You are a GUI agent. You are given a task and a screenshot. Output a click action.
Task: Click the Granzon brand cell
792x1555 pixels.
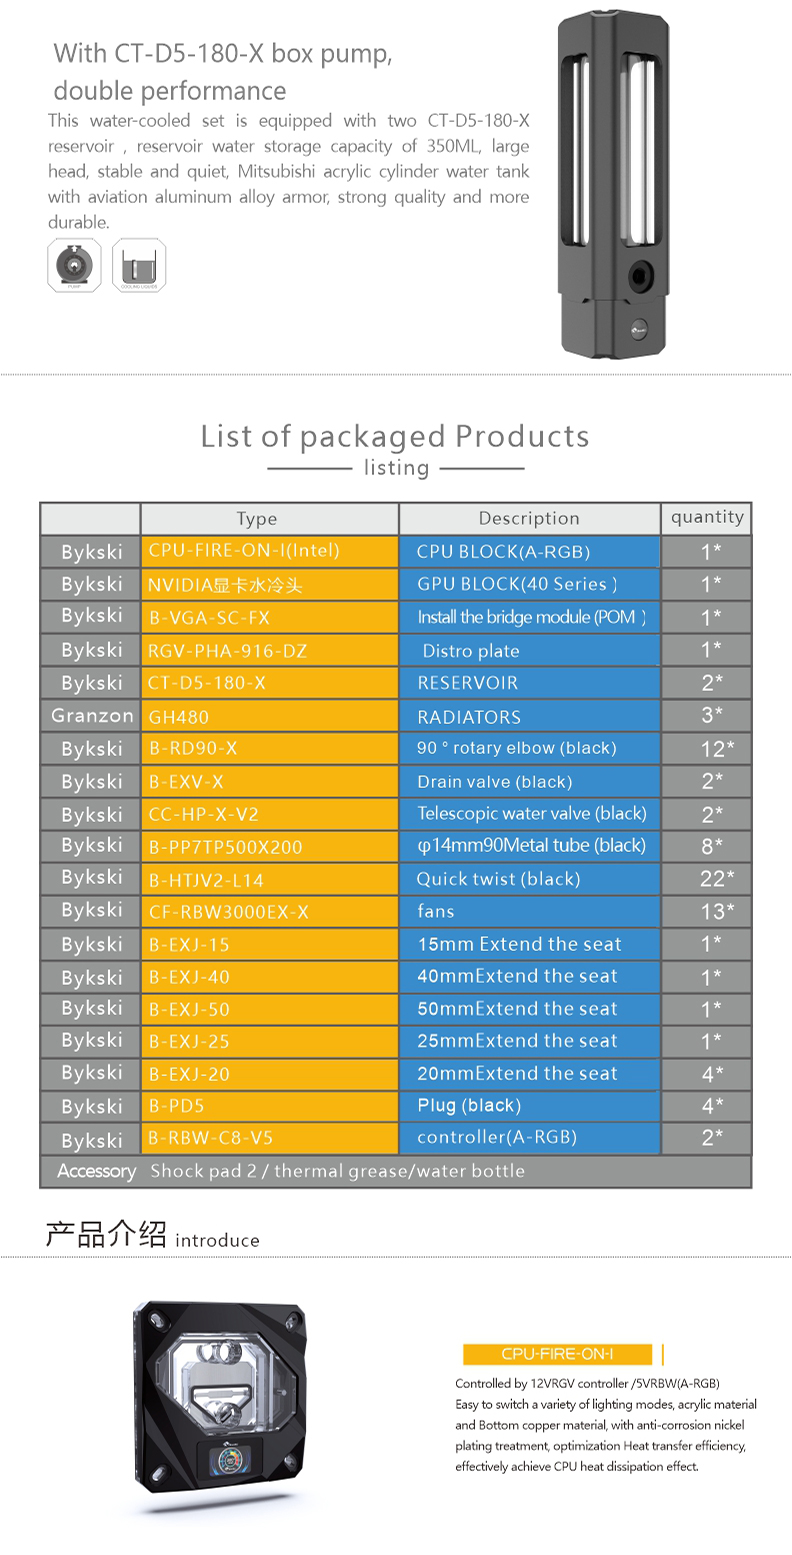(x=91, y=716)
